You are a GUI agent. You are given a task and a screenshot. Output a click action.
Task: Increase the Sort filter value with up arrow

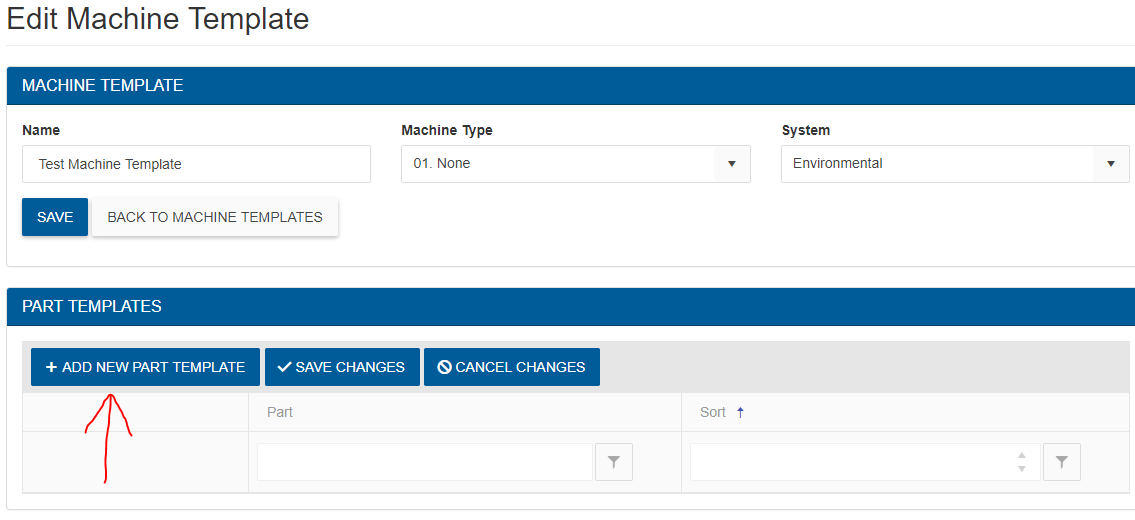click(x=1021, y=456)
